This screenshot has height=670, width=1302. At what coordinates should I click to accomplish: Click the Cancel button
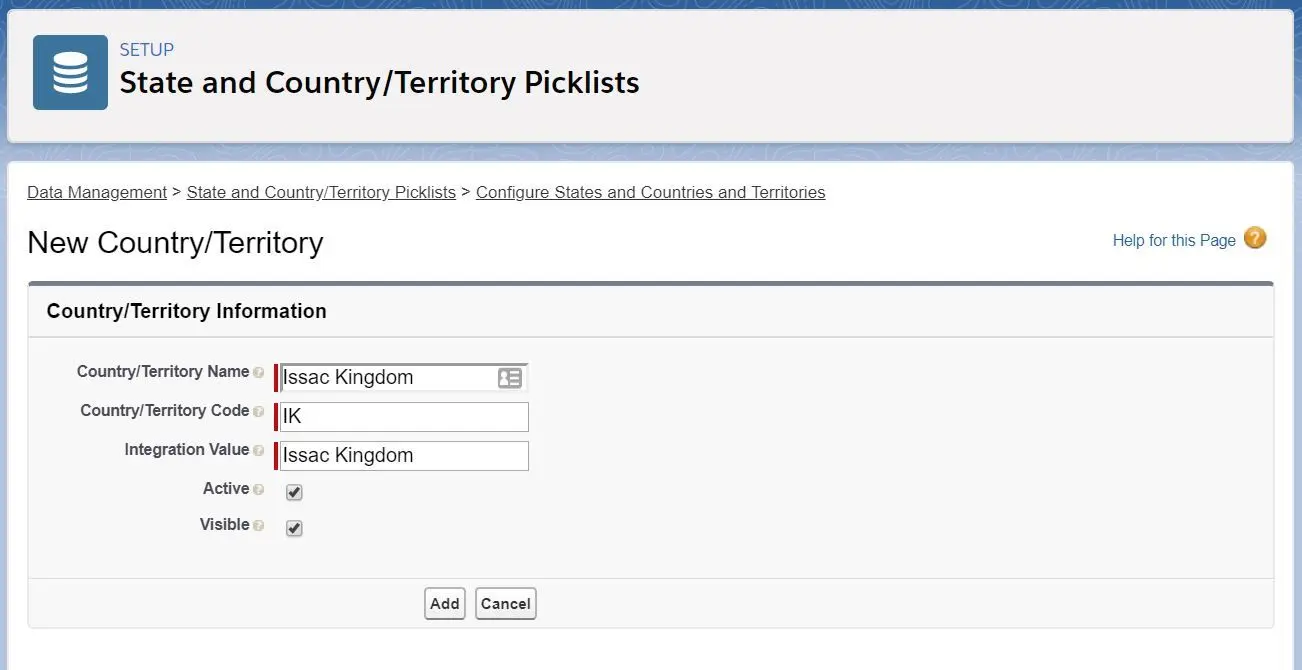coord(506,603)
